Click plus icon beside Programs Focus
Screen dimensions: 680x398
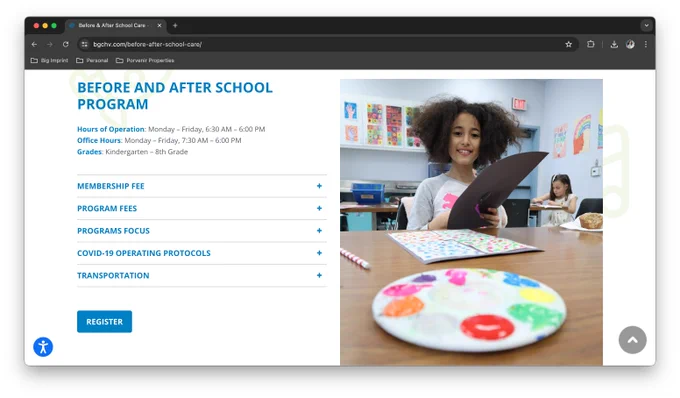[319, 231]
